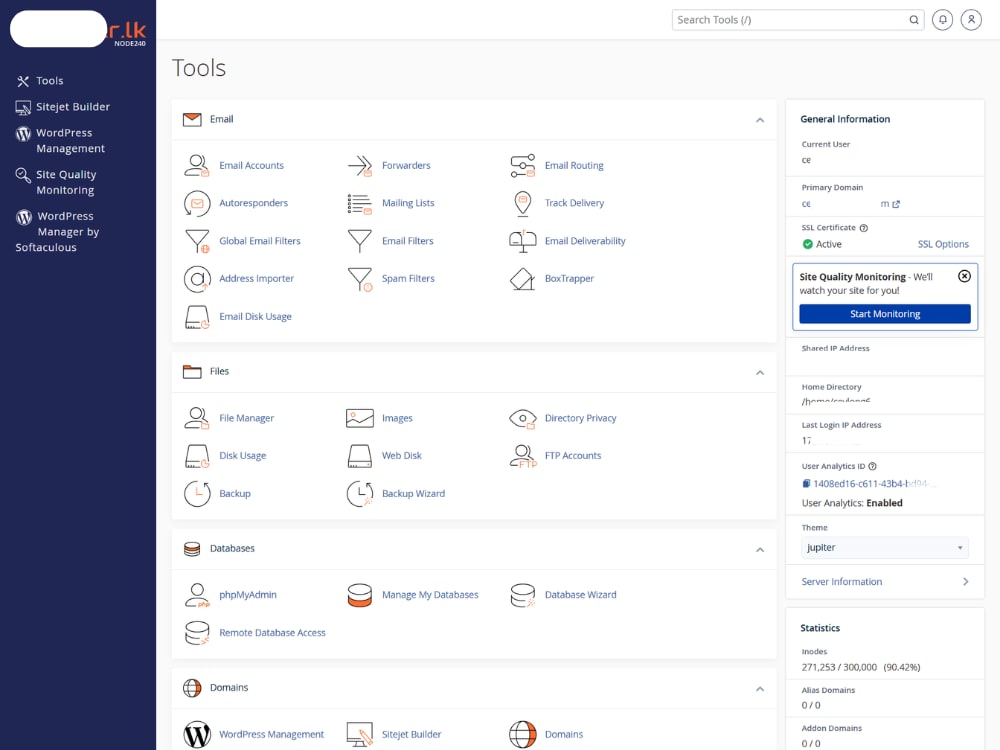The image size is (1000, 750).
Task: Focus the Search Tools input field
Action: tap(789, 20)
